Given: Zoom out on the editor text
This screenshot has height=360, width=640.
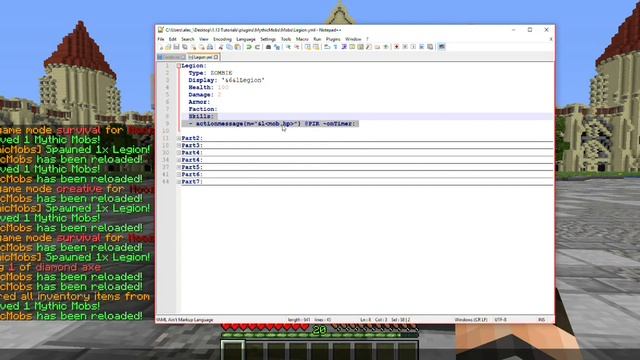Looking at the screenshot, I should tap(297, 47).
